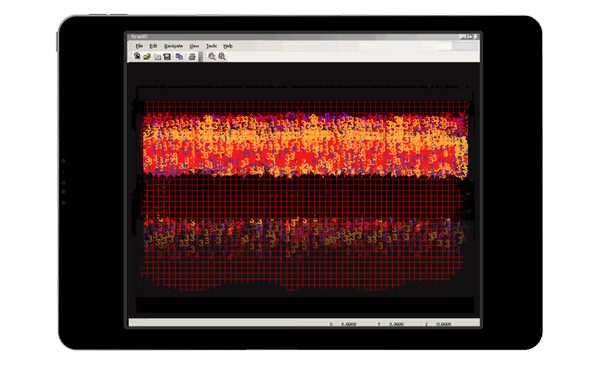Click the import toolbar icon beside the folder
The image size is (600, 367).
coord(157,57)
